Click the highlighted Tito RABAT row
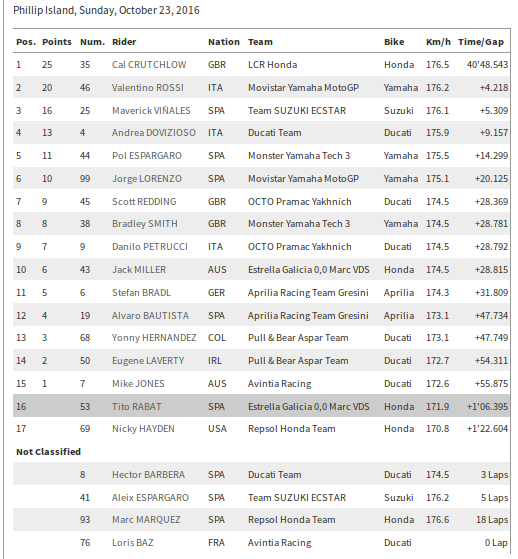The height and width of the screenshot is (559, 518). (x=261, y=406)
